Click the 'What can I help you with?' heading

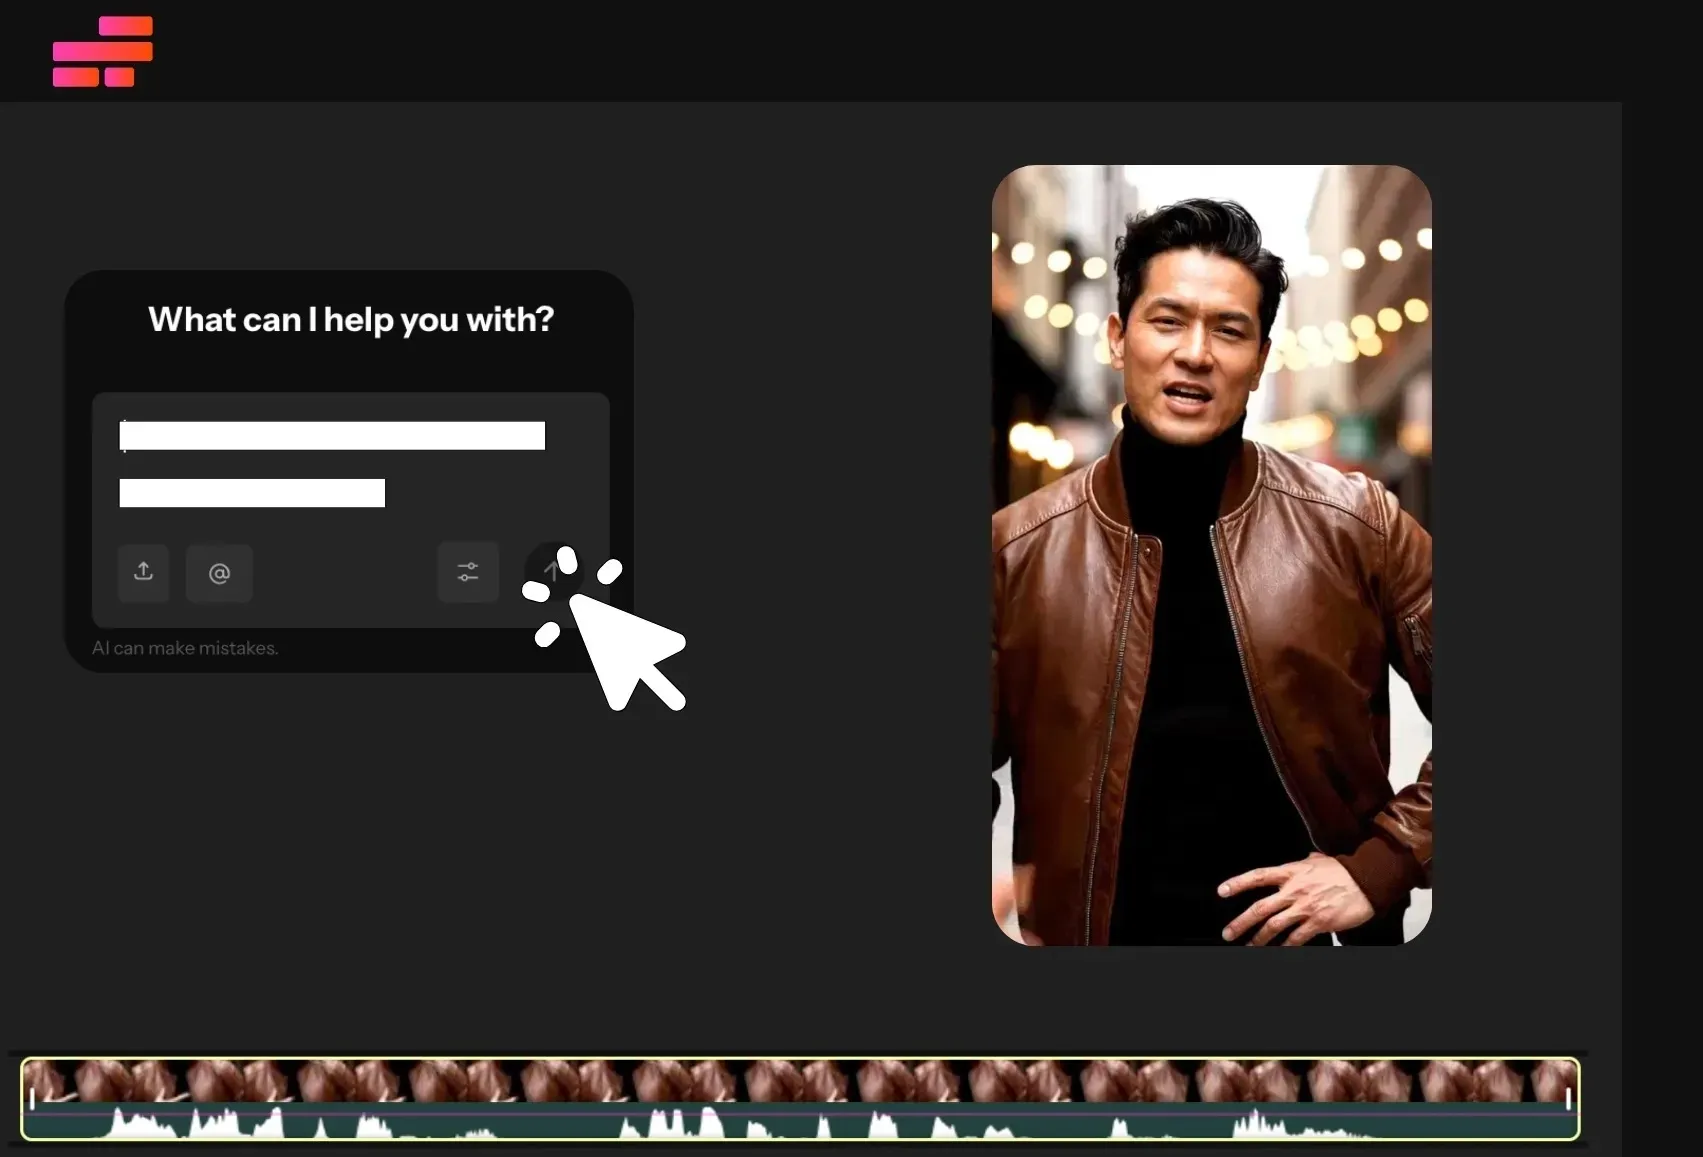351,320
